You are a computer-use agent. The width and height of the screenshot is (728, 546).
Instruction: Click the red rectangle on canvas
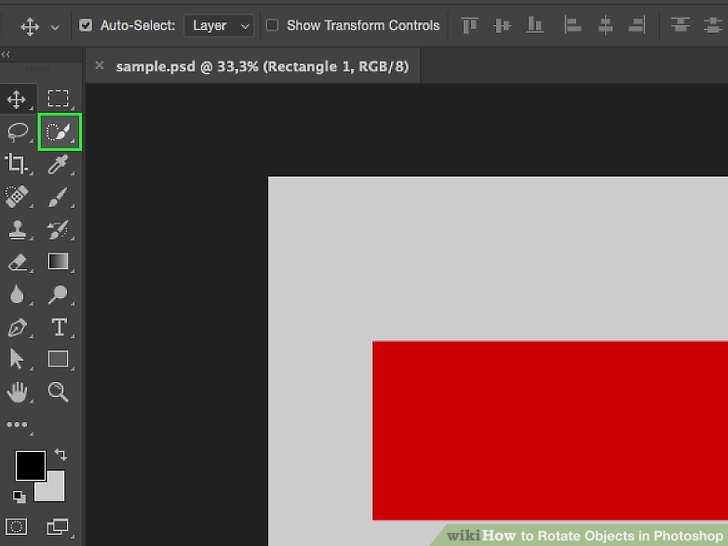[x=550, y=430]
